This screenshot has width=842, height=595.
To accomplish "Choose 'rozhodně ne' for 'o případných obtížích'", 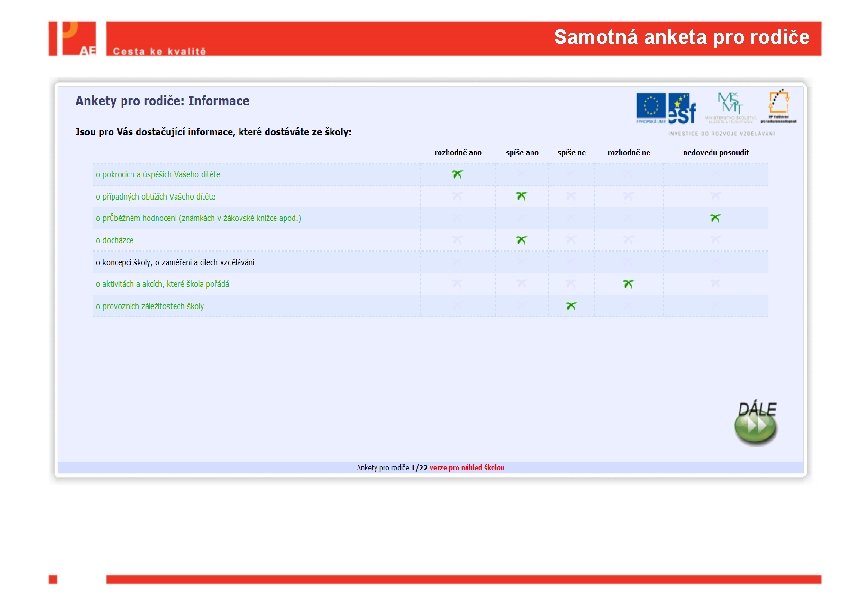I will (x=628, y=196).
